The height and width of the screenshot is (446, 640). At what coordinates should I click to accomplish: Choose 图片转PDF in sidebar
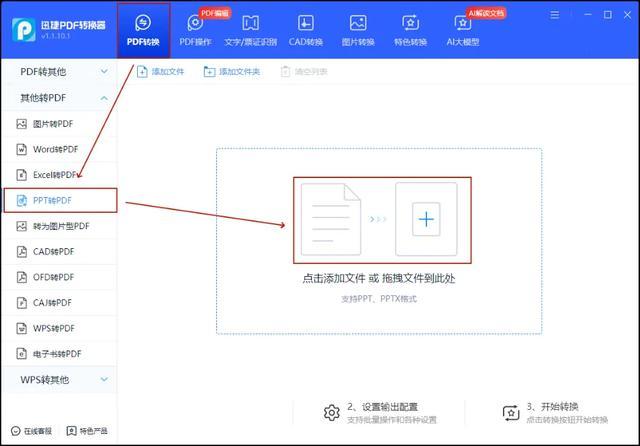[x=60, y=124]
